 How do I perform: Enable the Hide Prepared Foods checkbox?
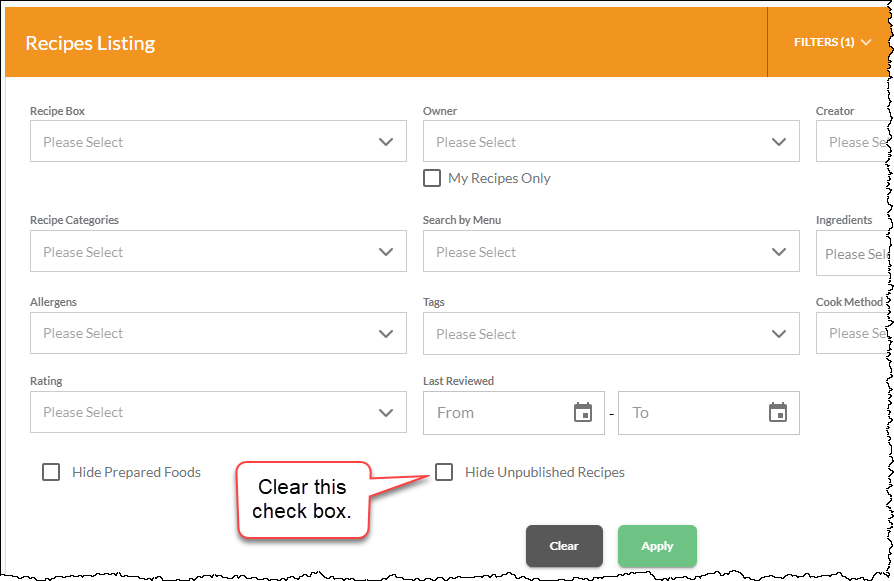[51, 472]
